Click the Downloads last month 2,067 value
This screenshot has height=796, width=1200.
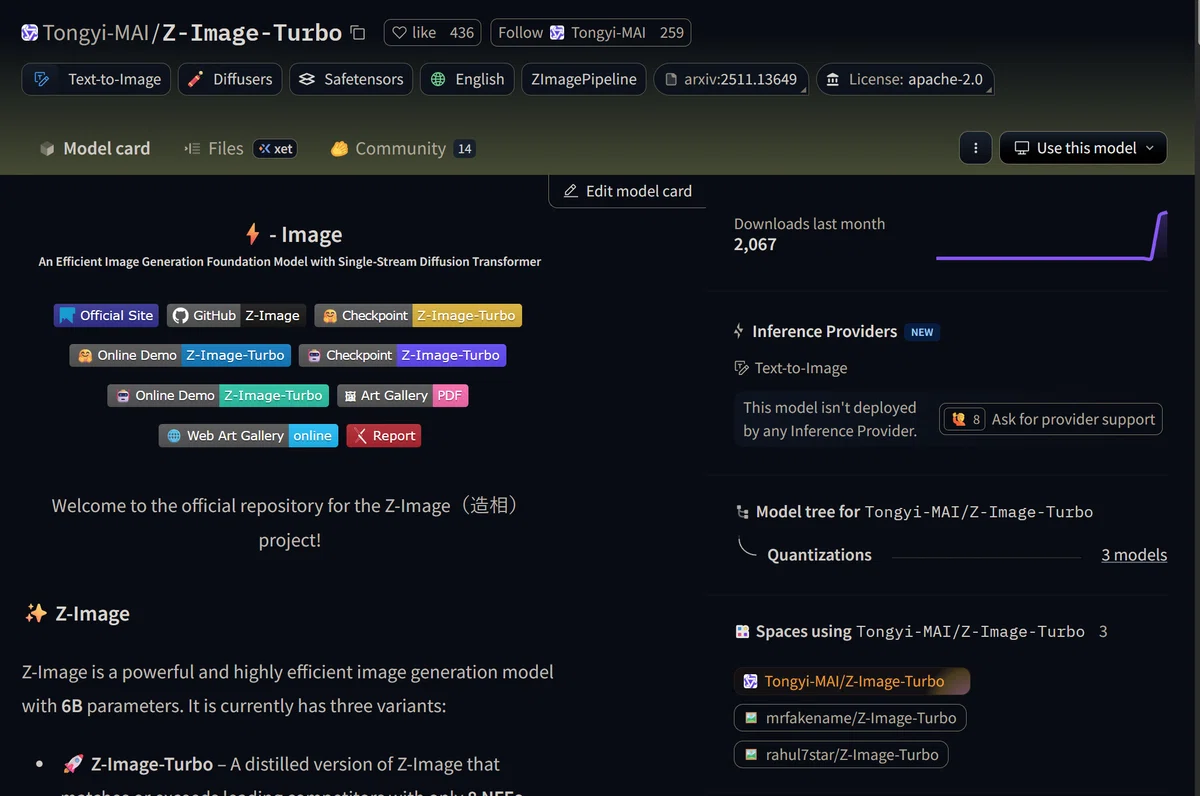(755, 244)
